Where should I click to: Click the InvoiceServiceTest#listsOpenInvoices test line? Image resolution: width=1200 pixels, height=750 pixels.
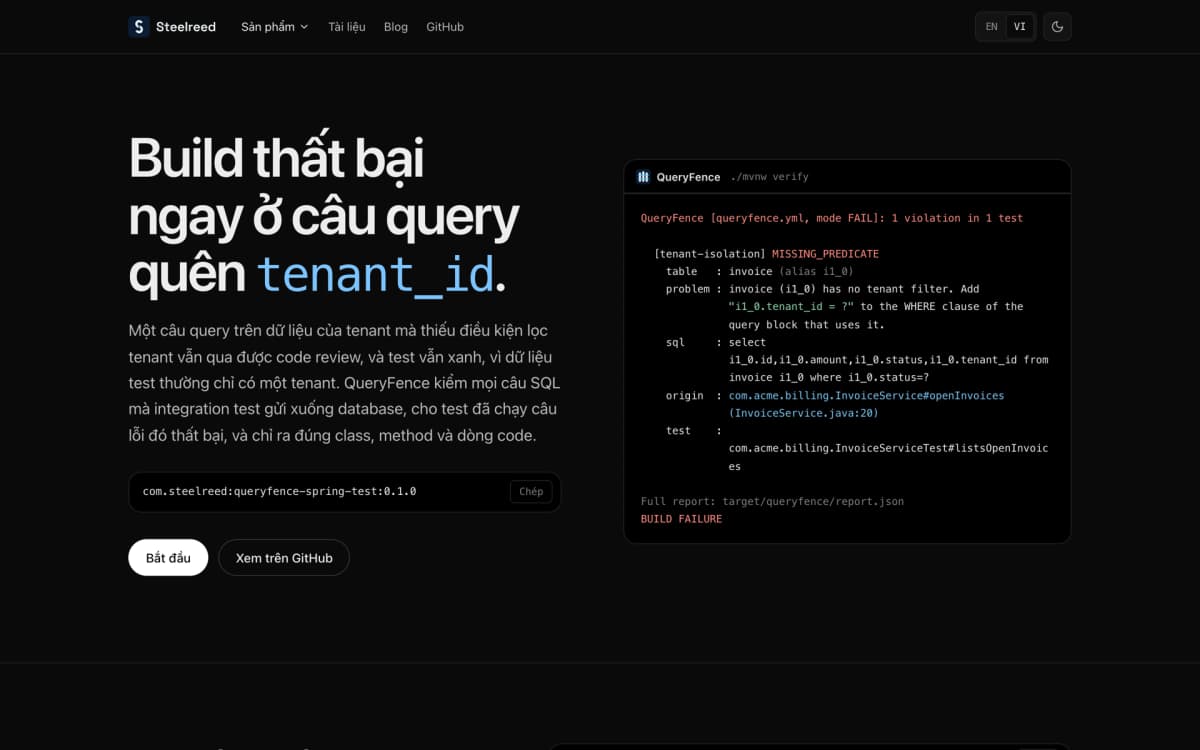pos(888,457)
